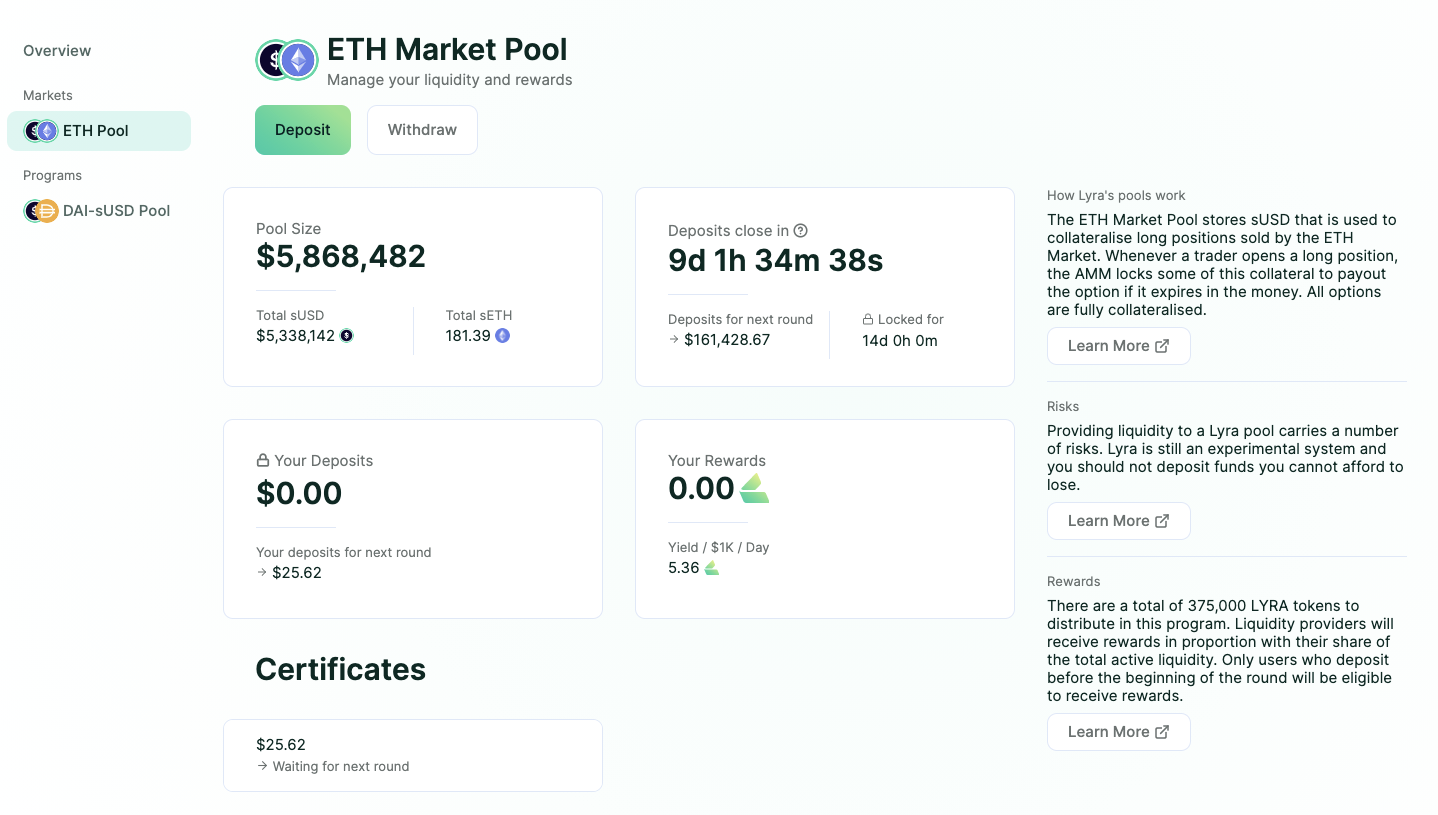Click Learn More under Rewards
This screenshot has width=1438, height=815.
pyautogui.click(x=1119, y=732)
